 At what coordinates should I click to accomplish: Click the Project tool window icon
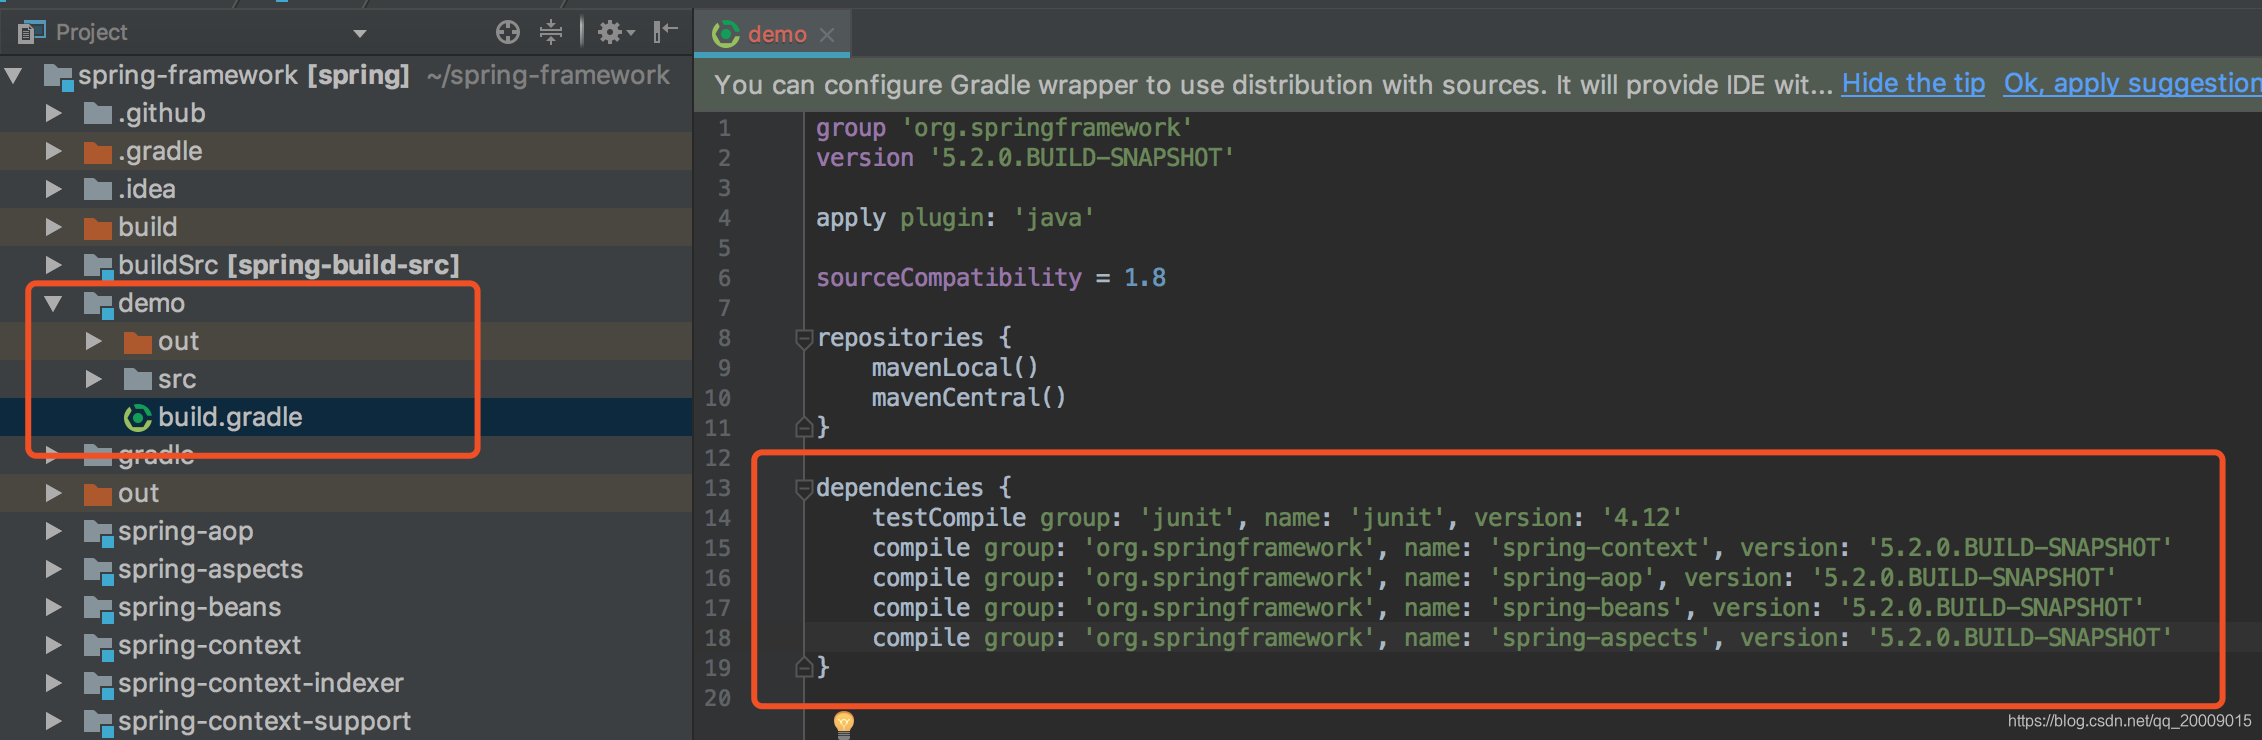[31, 32]
